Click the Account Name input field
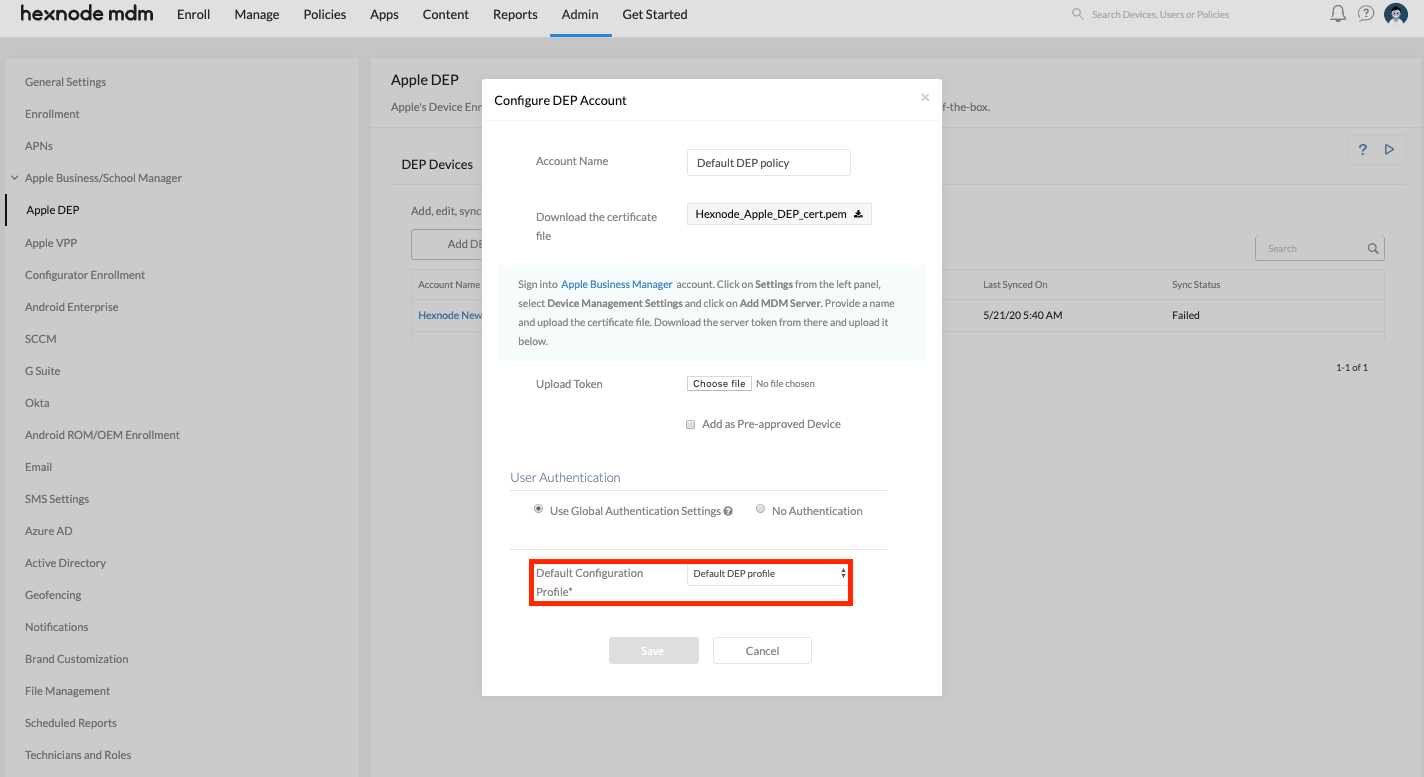This screenshot has width=1424, height=777. point(769,162)
